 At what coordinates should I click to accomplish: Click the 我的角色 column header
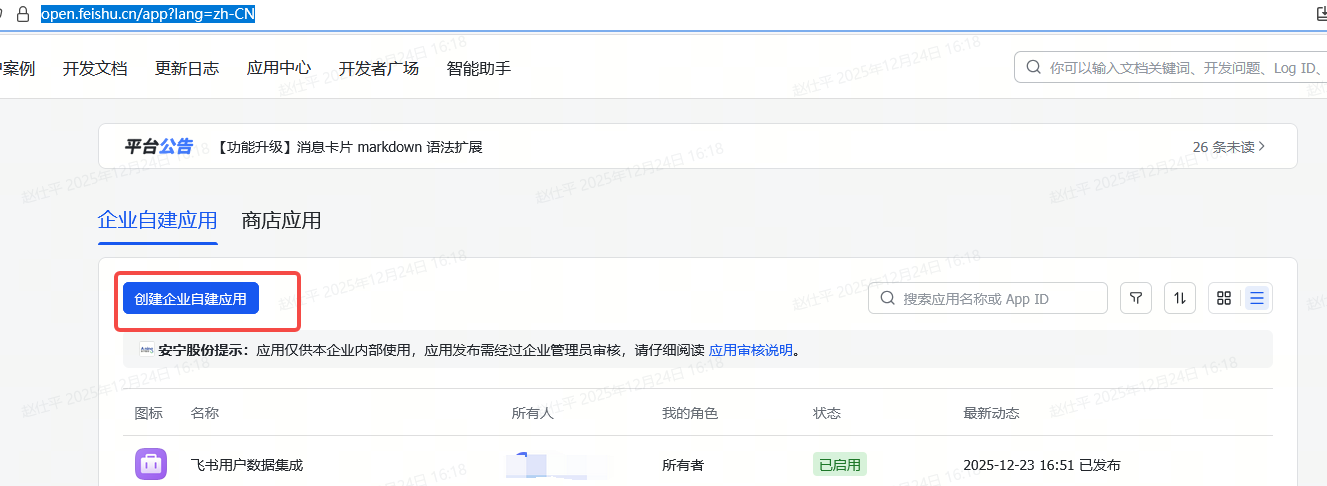[690, 413]
